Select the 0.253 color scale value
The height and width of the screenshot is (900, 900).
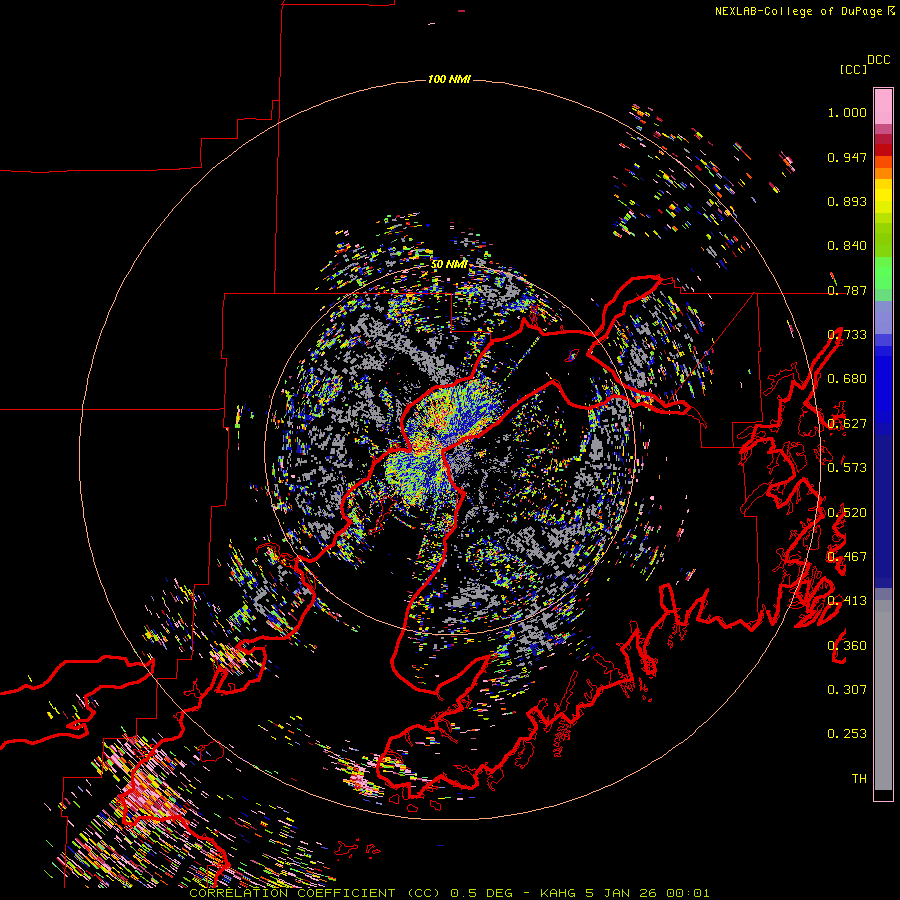click(x=847, y=734)
